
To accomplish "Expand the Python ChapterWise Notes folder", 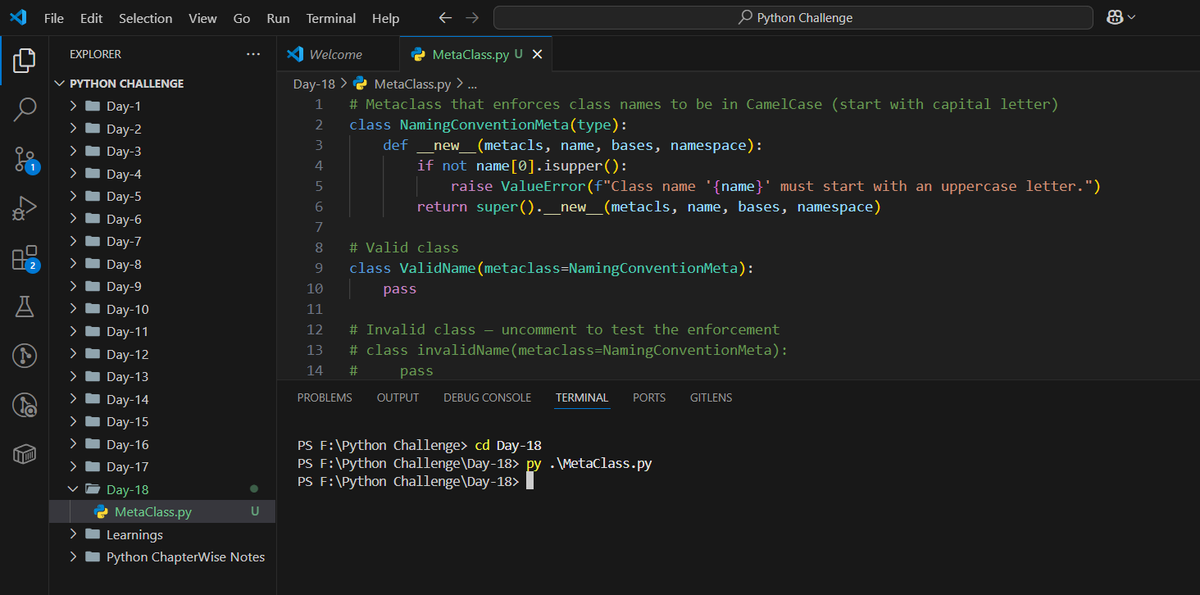I will (73, 557).
